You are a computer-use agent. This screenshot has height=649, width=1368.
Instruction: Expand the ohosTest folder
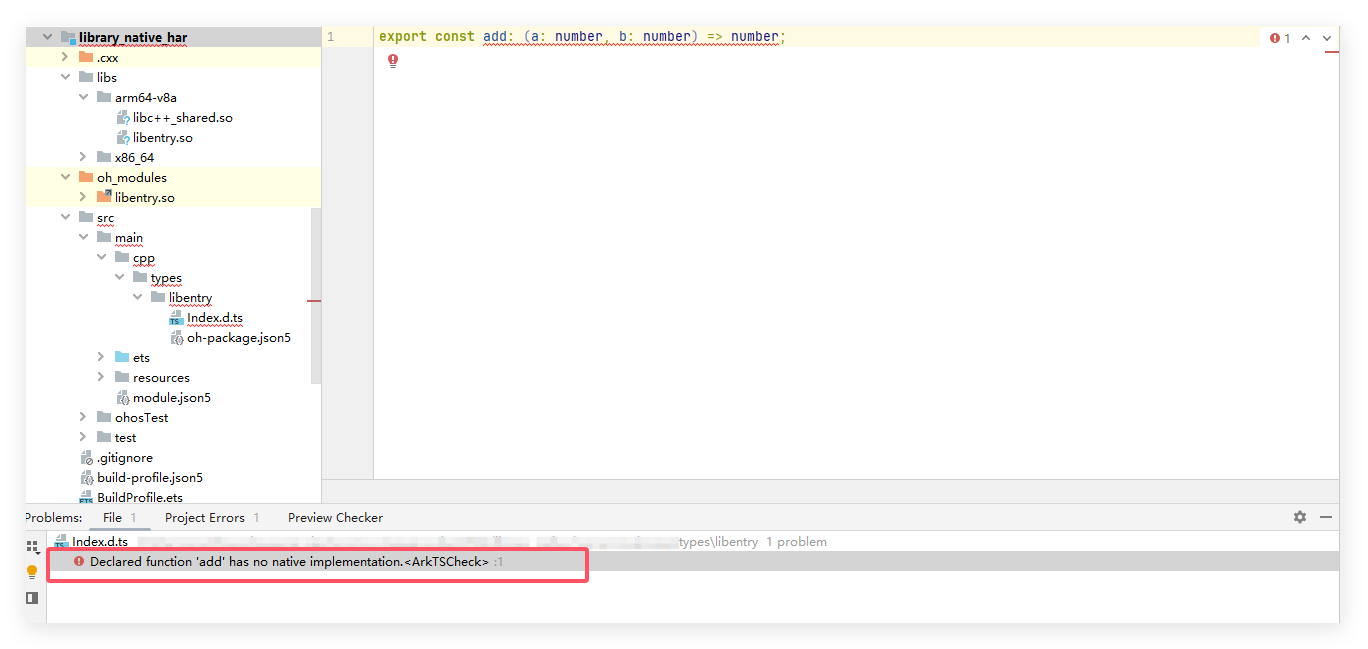(82, 417)
